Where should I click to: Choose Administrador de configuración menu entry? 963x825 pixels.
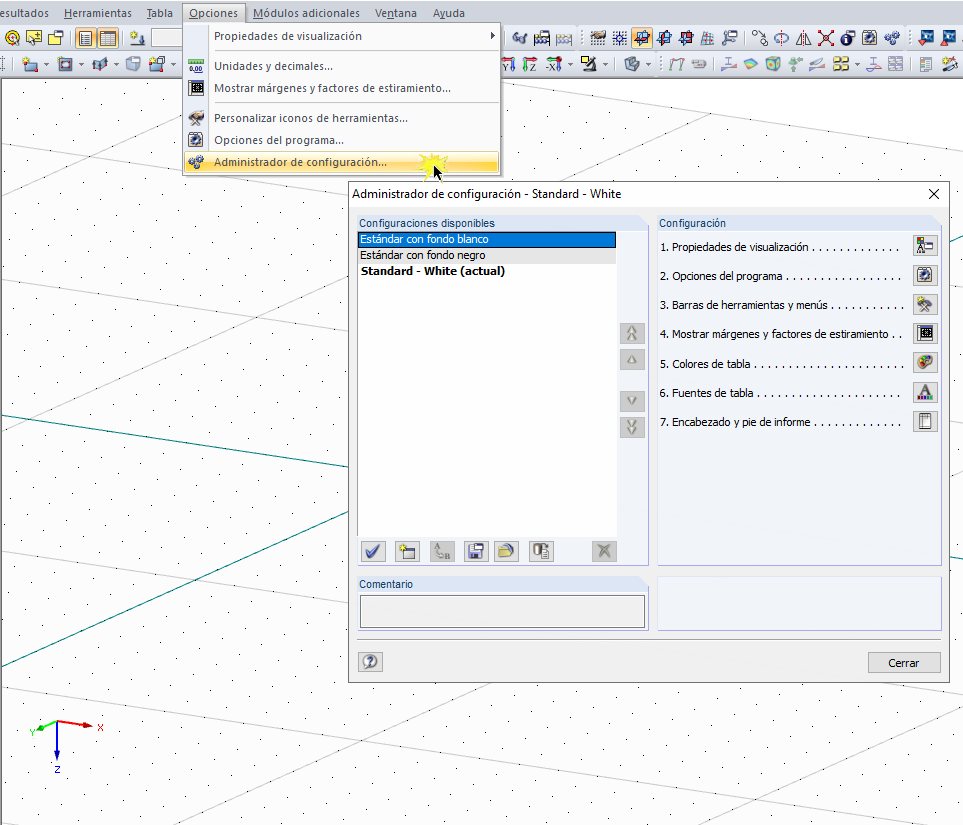[341, 162]
